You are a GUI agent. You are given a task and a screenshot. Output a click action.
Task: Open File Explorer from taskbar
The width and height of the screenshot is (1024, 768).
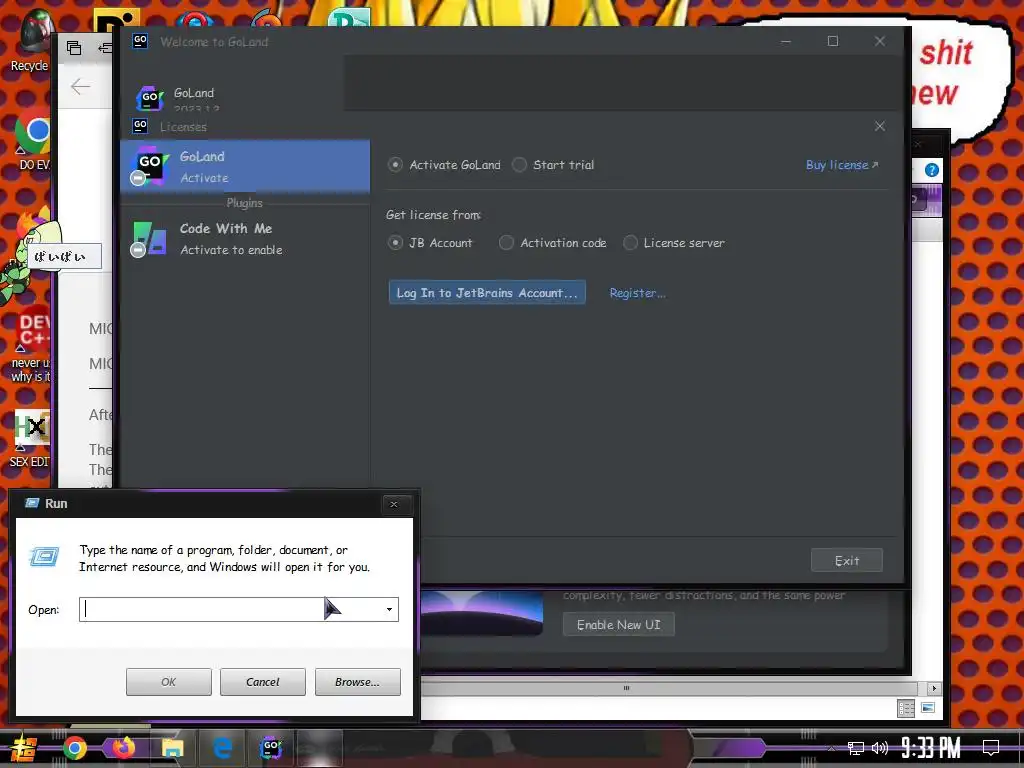172,748
